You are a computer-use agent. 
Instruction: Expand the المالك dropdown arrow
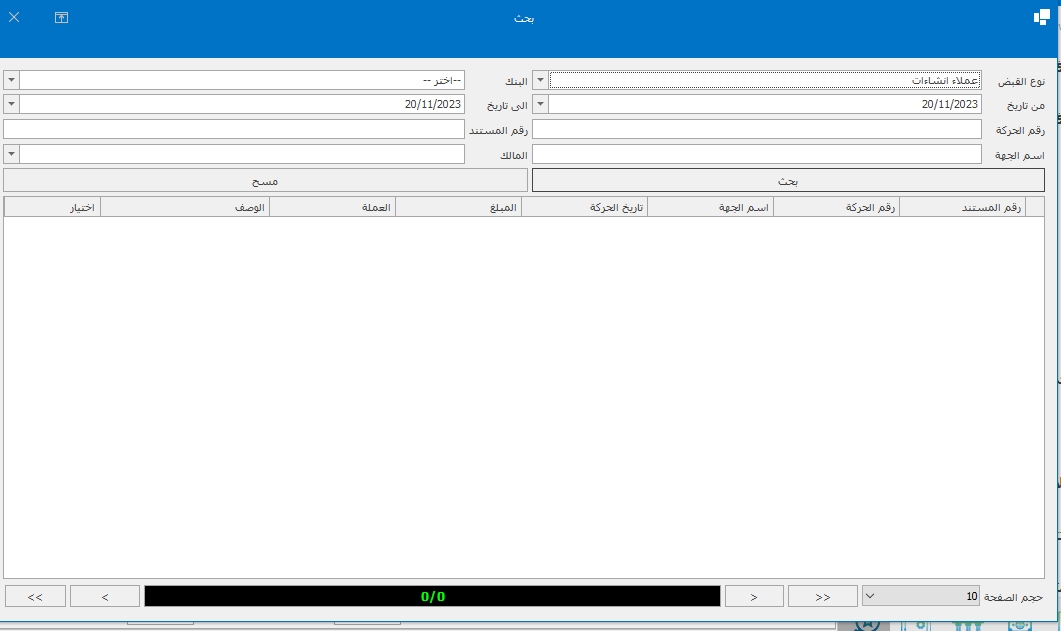click(x=11, y=154)
